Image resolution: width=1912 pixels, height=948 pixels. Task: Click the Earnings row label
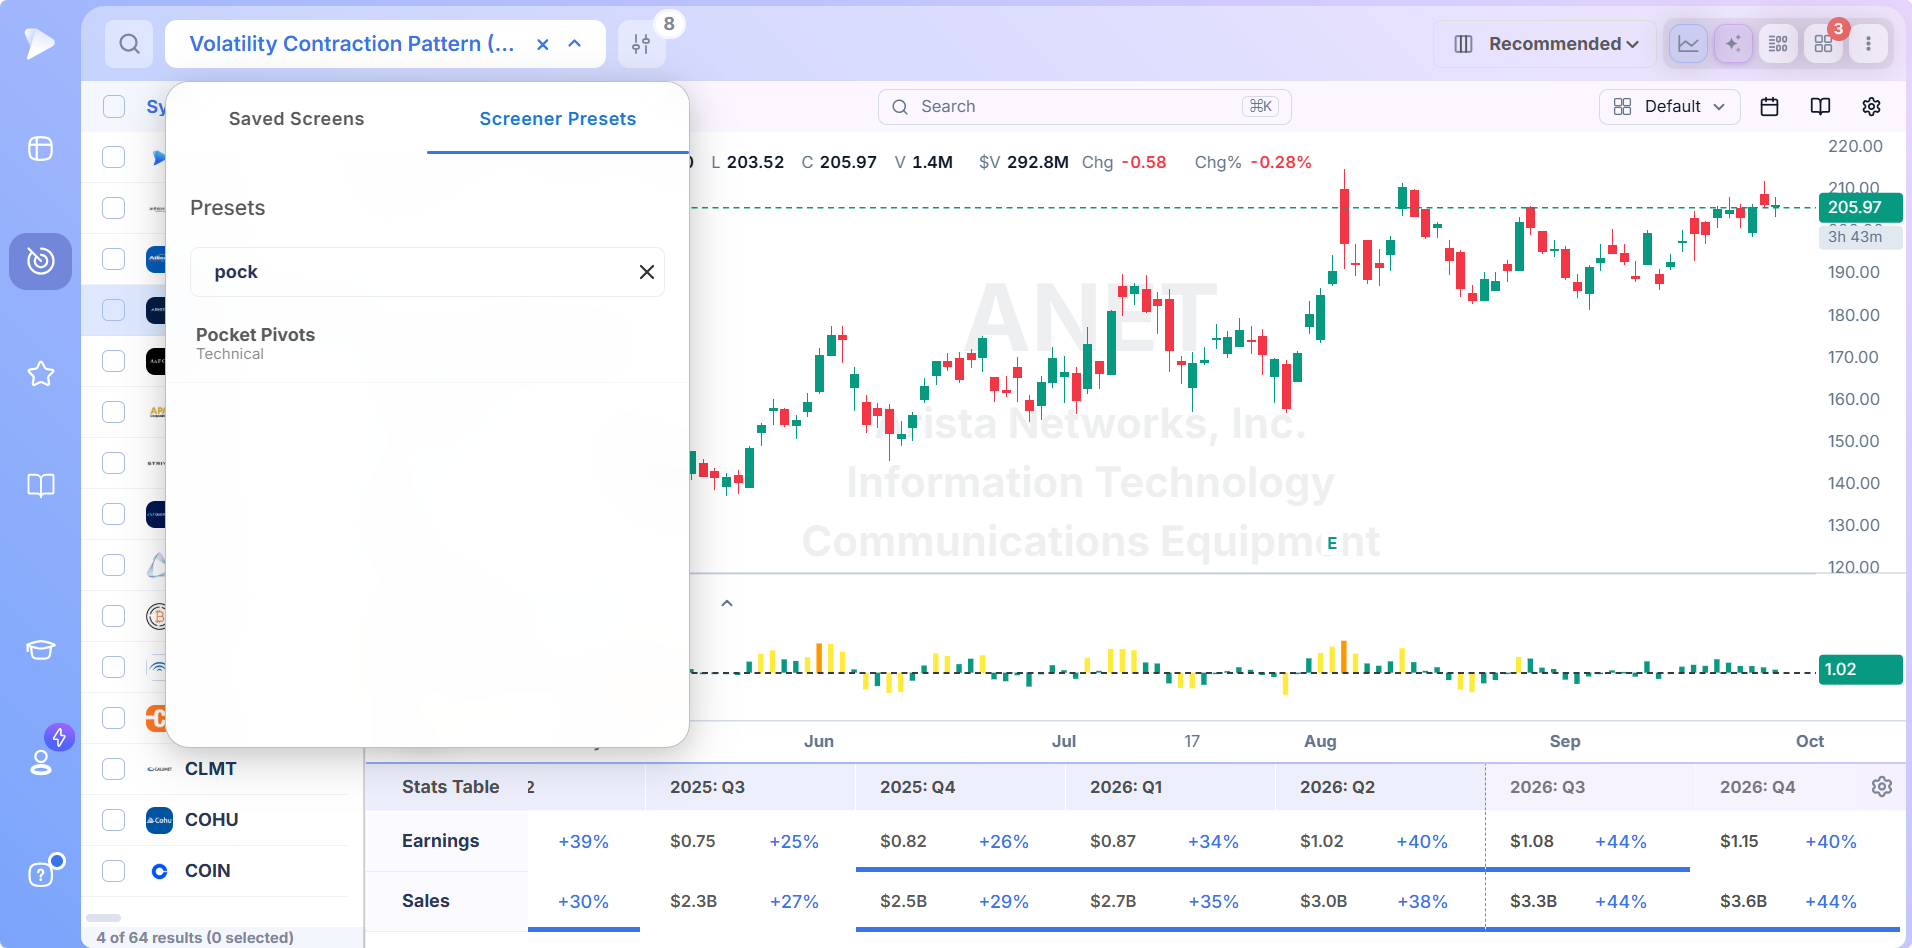(x=440, y=841)
